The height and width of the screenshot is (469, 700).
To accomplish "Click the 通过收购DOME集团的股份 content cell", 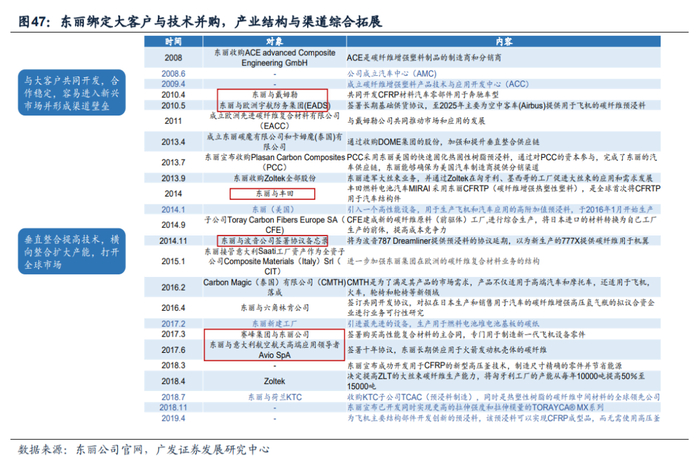I will click(504, 142).
